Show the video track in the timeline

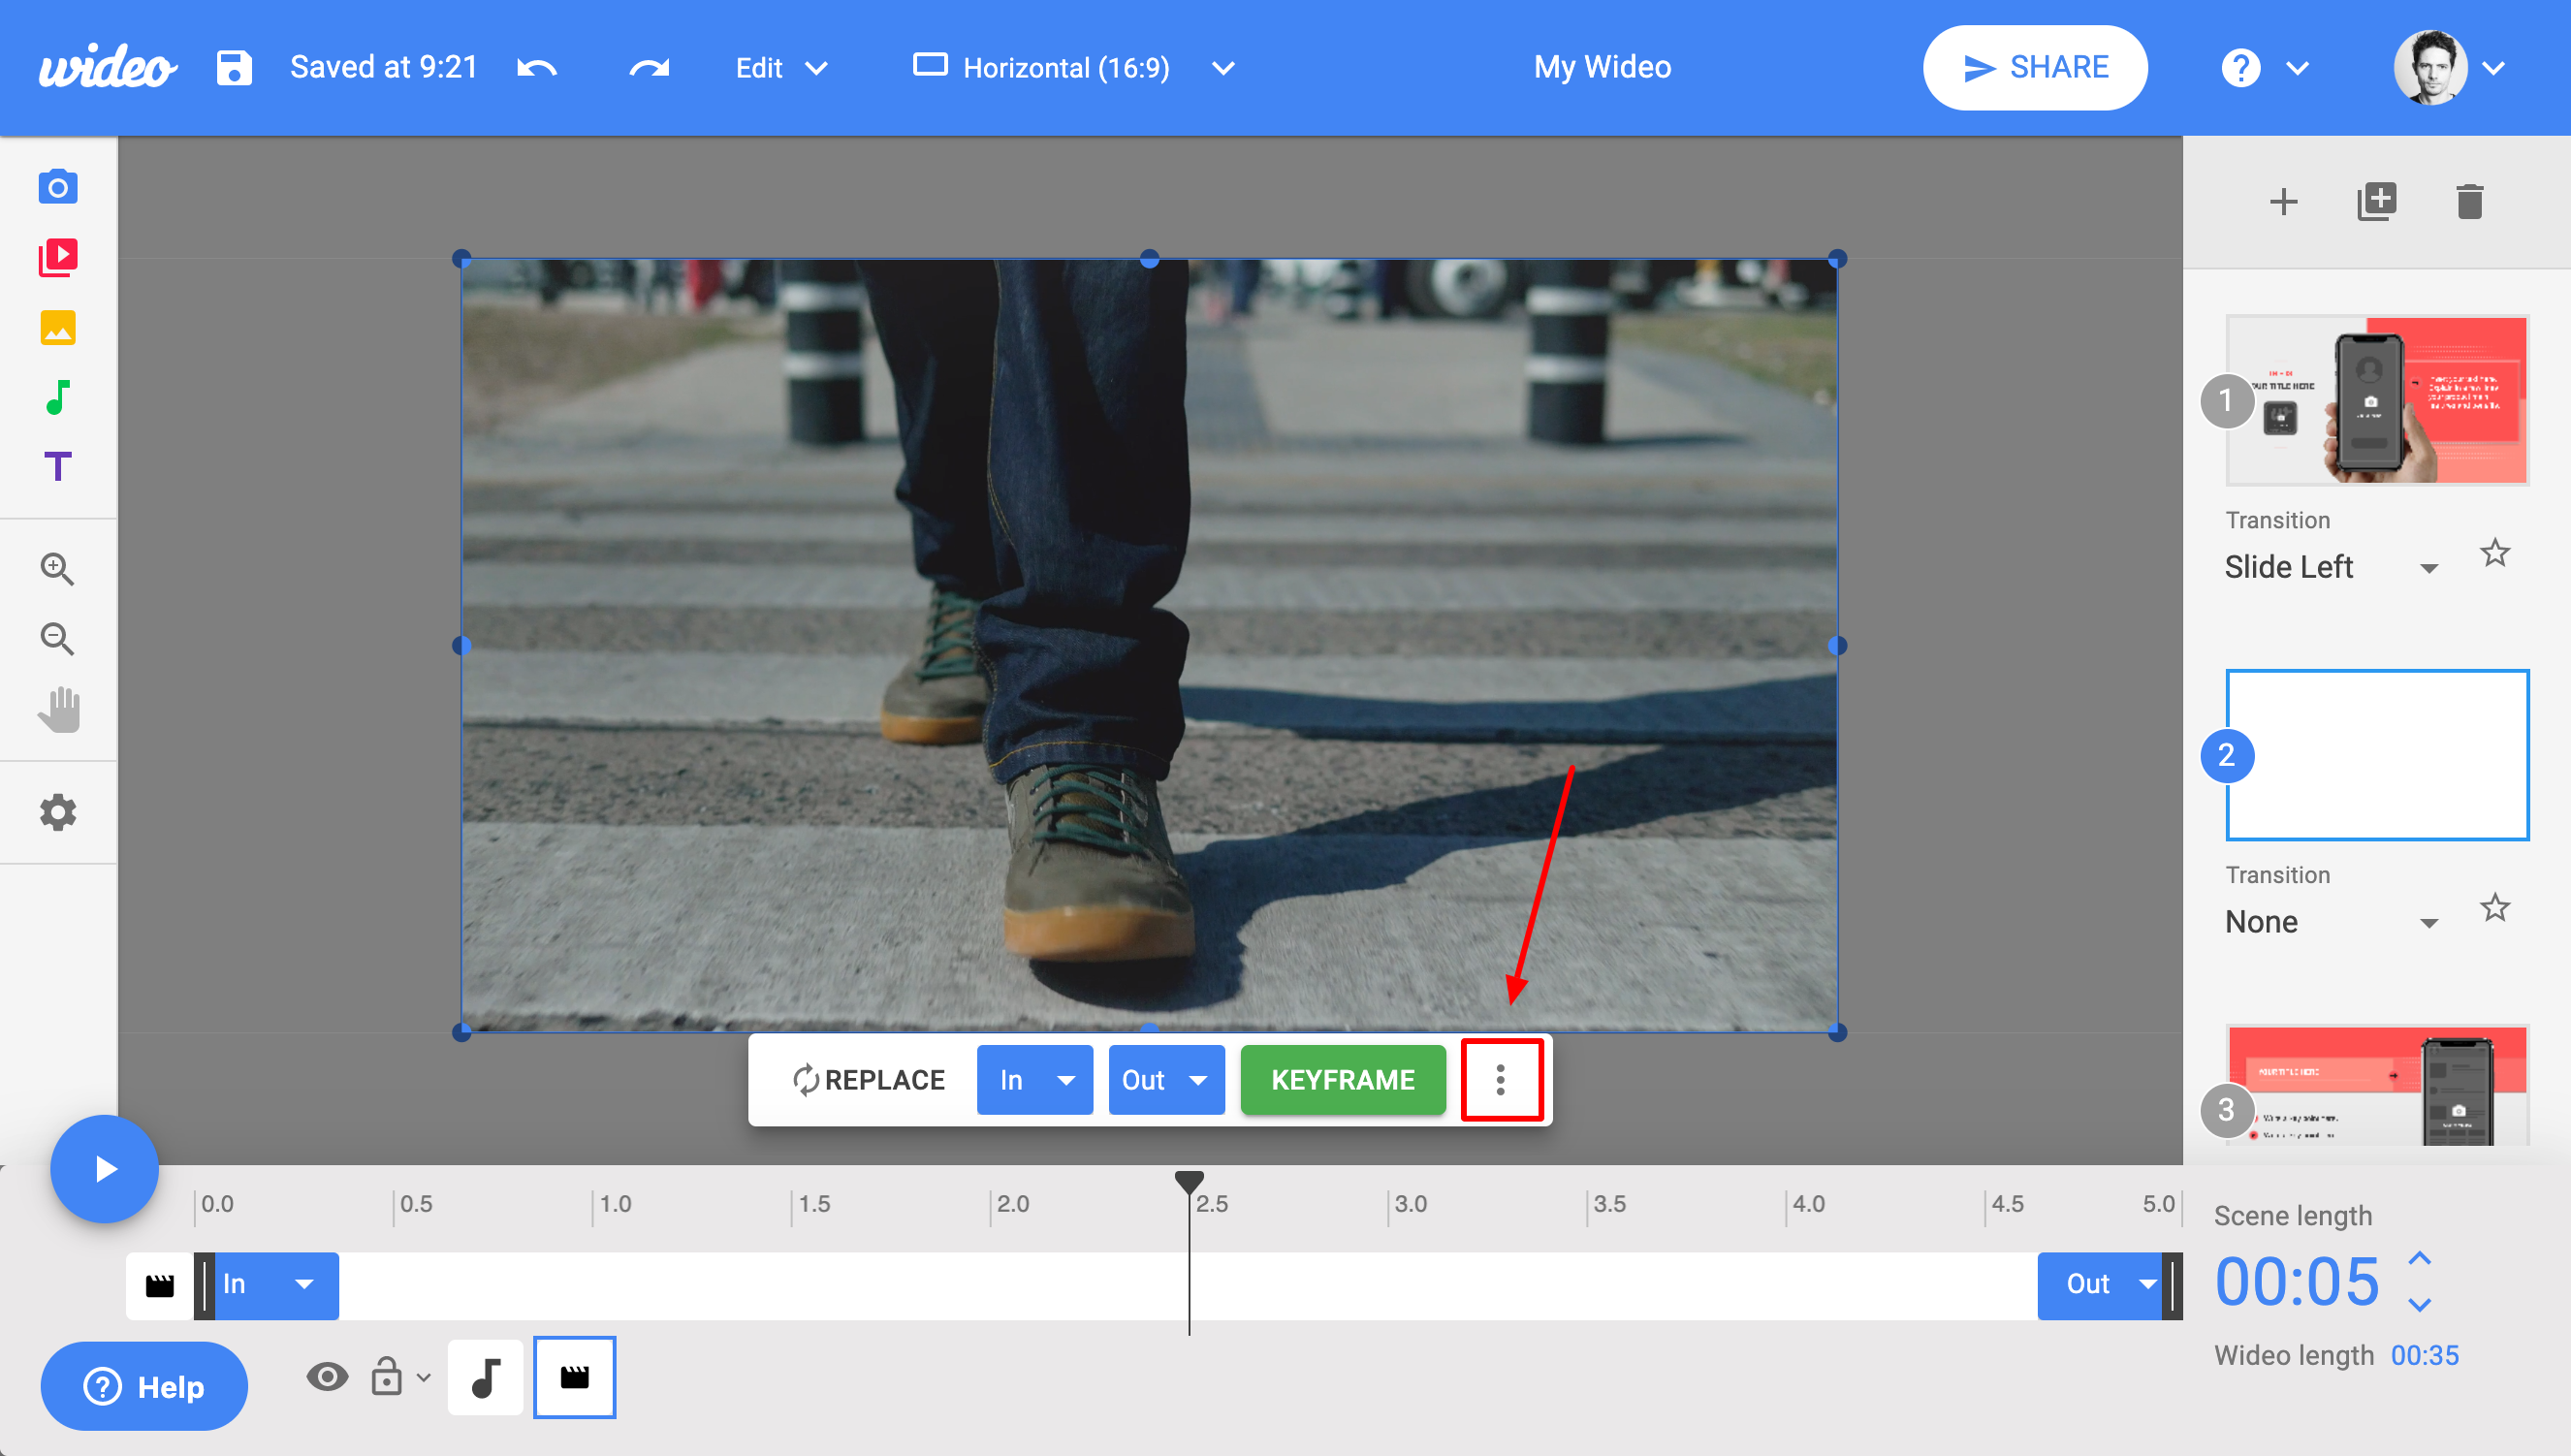575,1377
